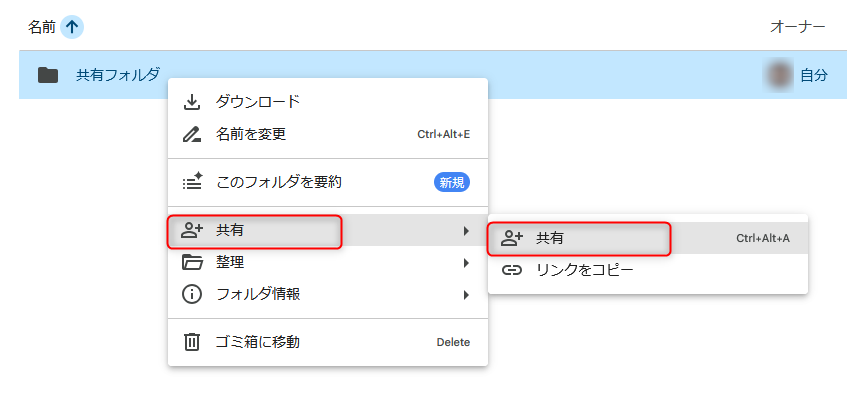
Task: Click the owner avatar next to 自分
Action: [780, 75]
